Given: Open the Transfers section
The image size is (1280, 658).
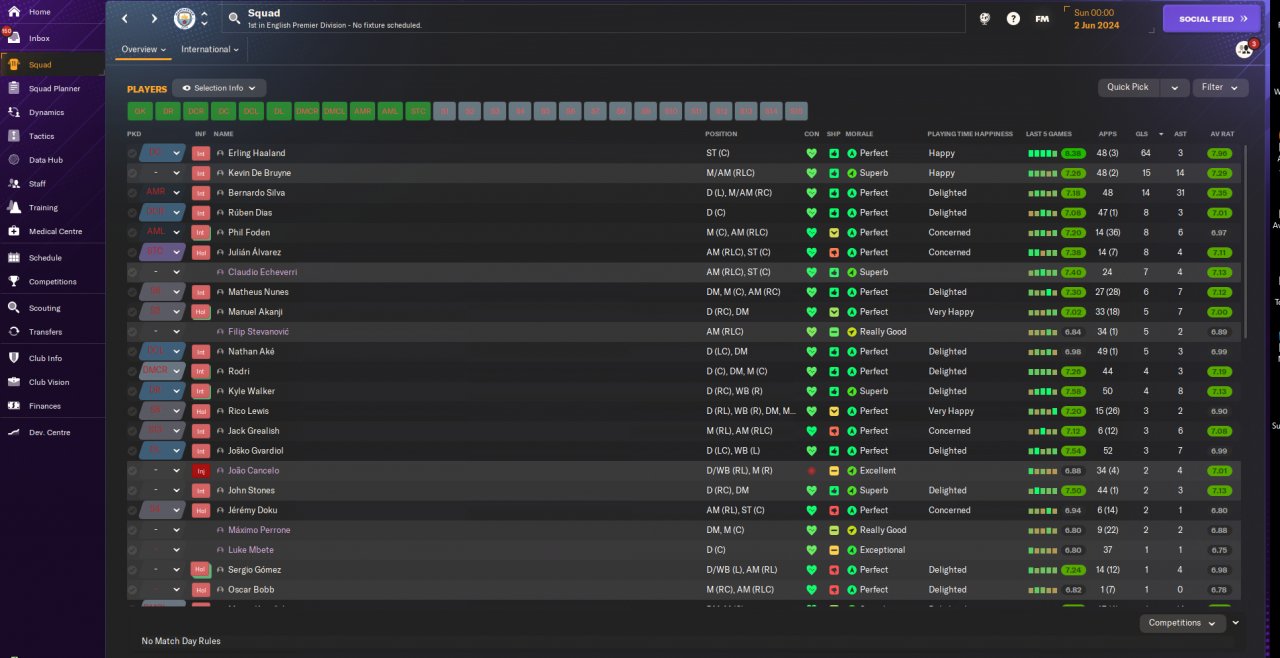Looking at the screenshot, I should (45, 332).
